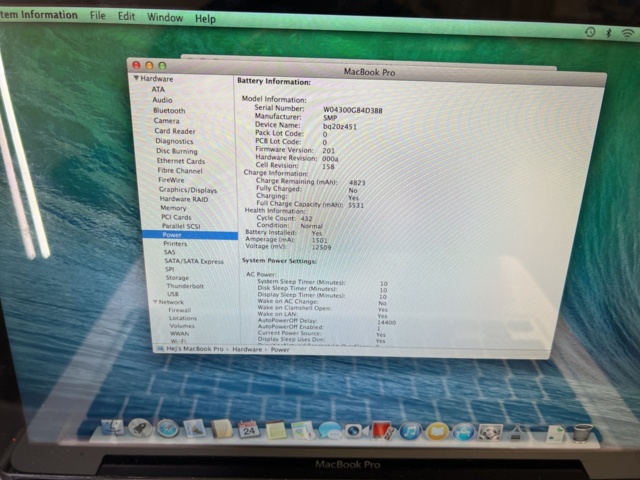Open Photo Booth red curtain icon

(x=382, y=431)
